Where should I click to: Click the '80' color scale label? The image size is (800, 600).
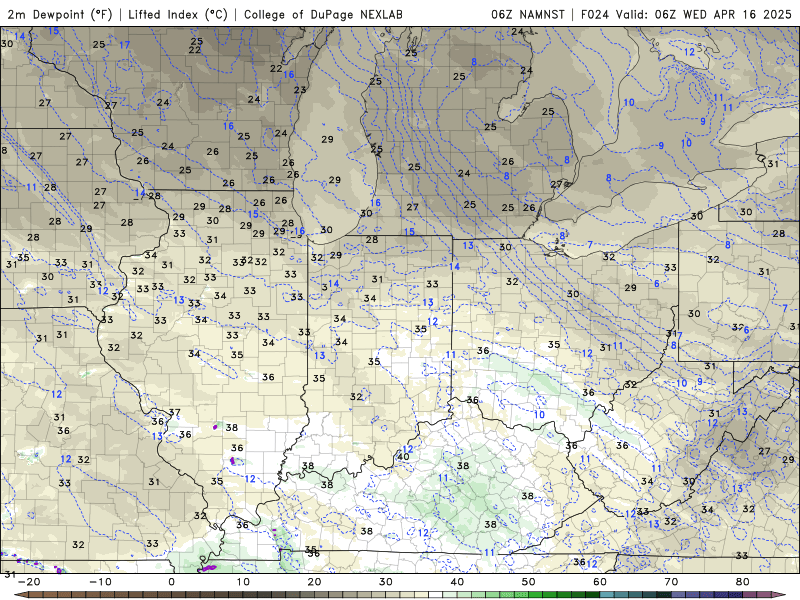pos(743,582)
